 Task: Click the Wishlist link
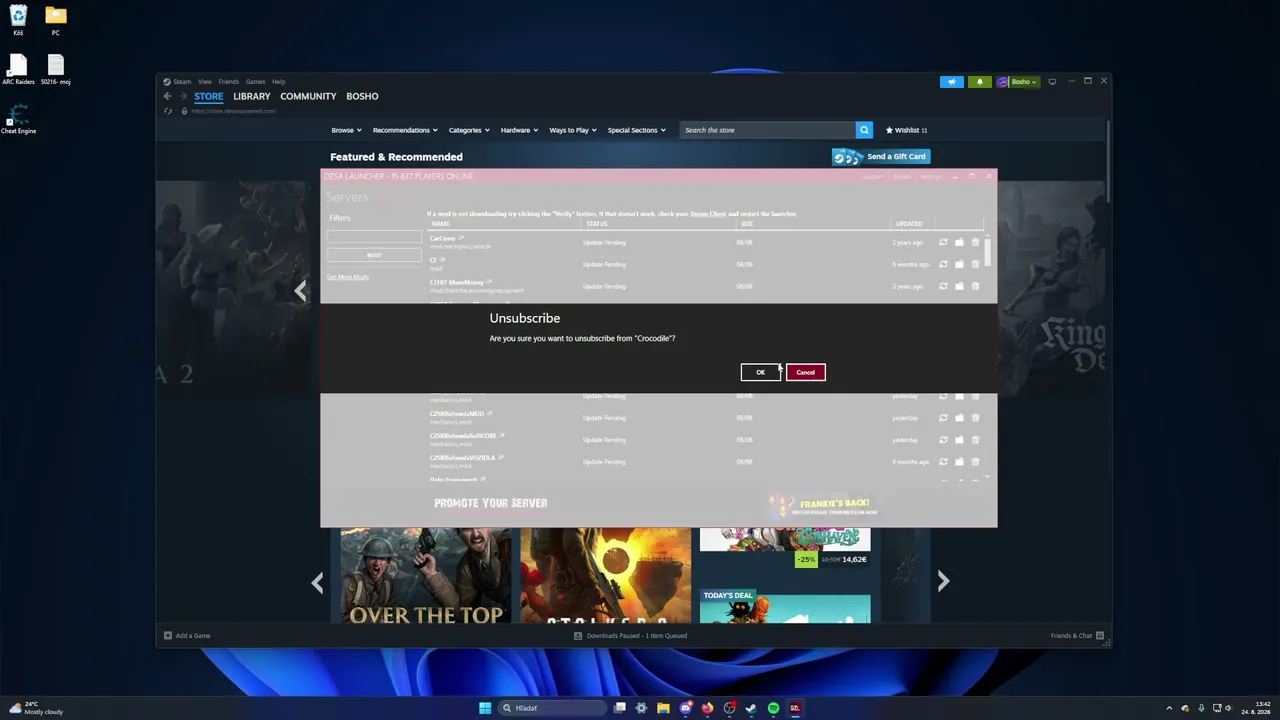pos(906,130)
